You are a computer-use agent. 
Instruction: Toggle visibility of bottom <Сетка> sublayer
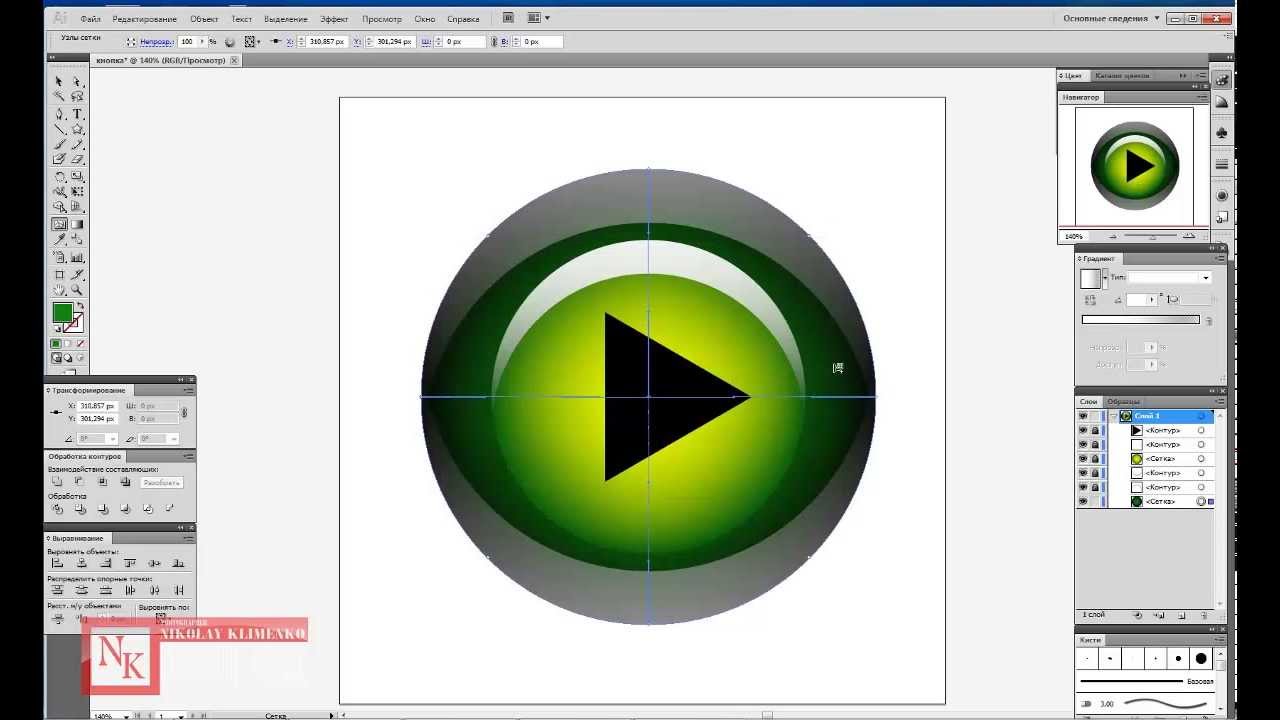(1082, 502)
